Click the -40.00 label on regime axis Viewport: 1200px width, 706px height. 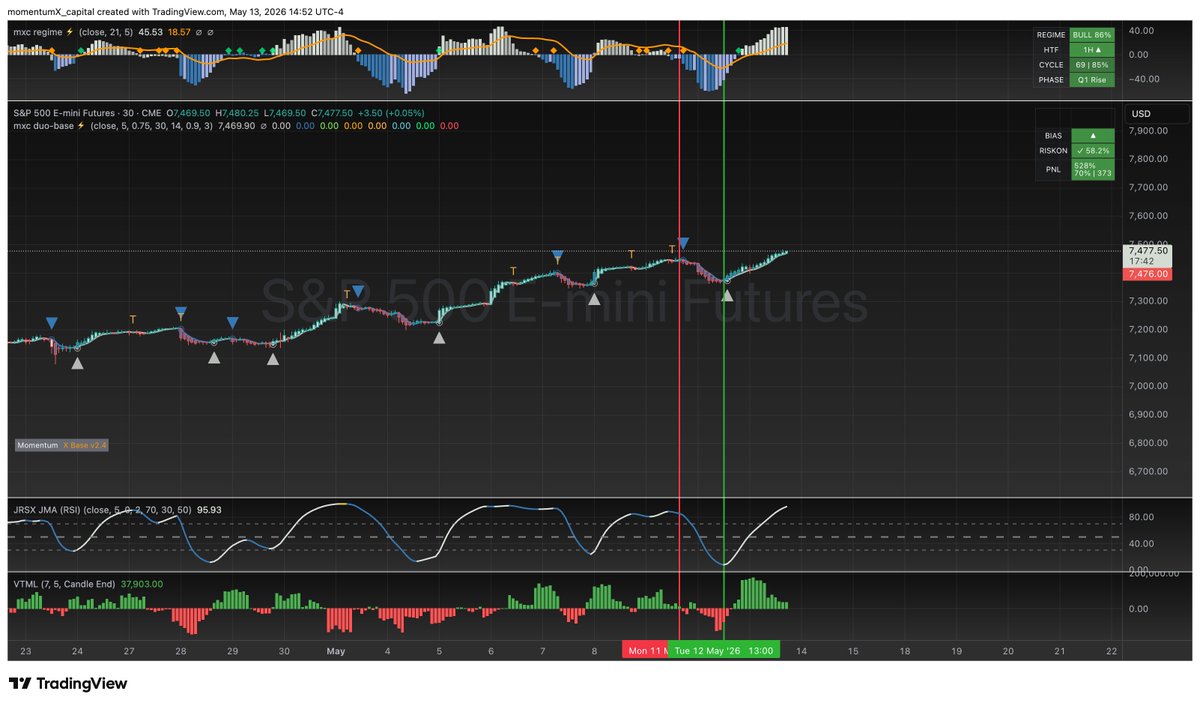(x=1142, y=79)
